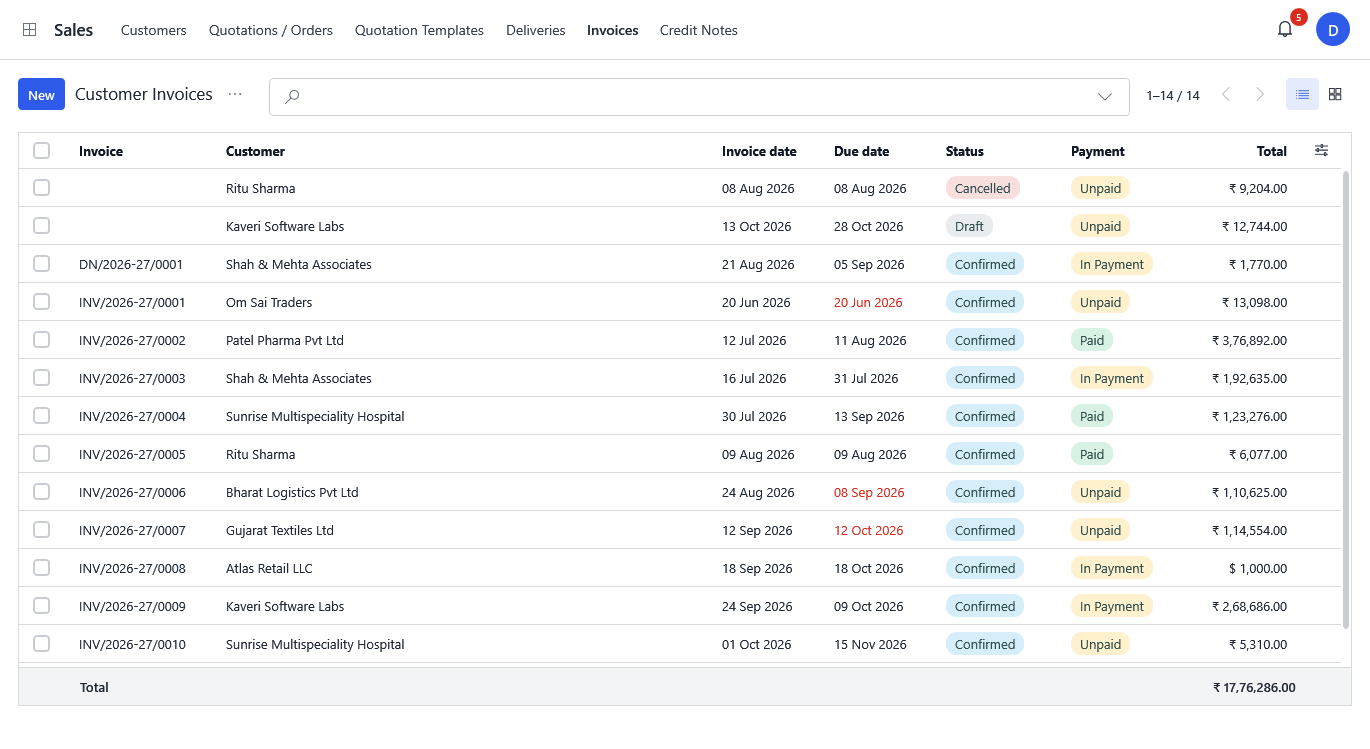Check the INV/2026-27/0010 row checkbox
The width and height of the screenshot is (1370, 749).
41,644
